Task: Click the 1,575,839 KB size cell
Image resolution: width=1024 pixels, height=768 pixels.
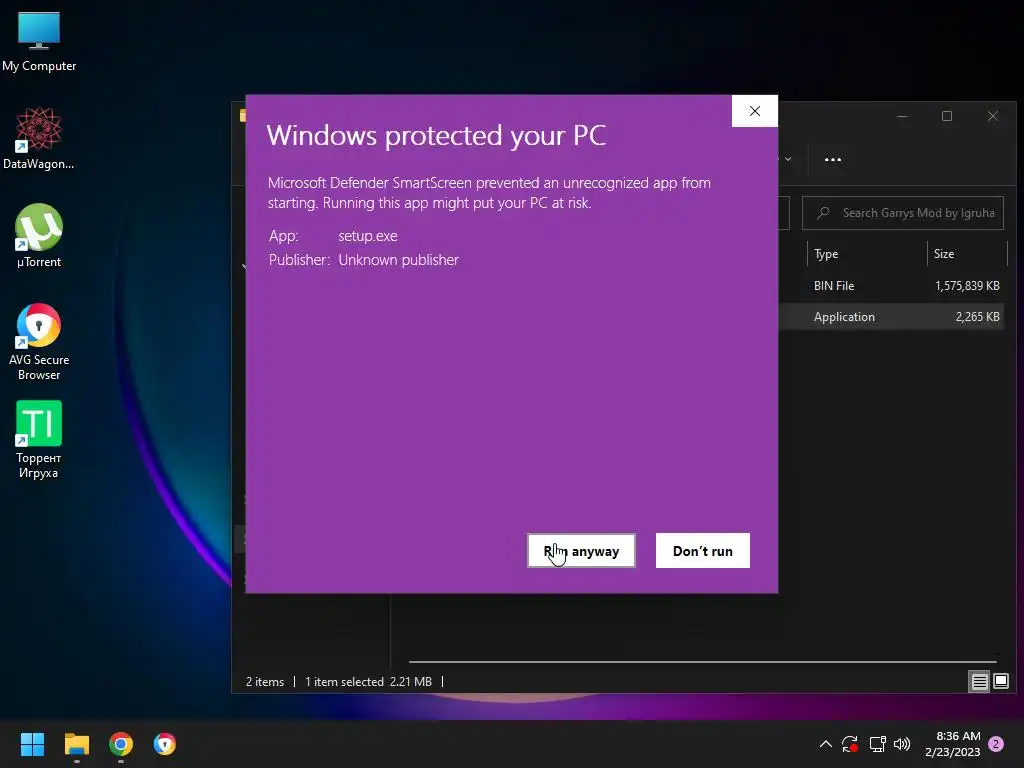Action: (x=967, y=285)
